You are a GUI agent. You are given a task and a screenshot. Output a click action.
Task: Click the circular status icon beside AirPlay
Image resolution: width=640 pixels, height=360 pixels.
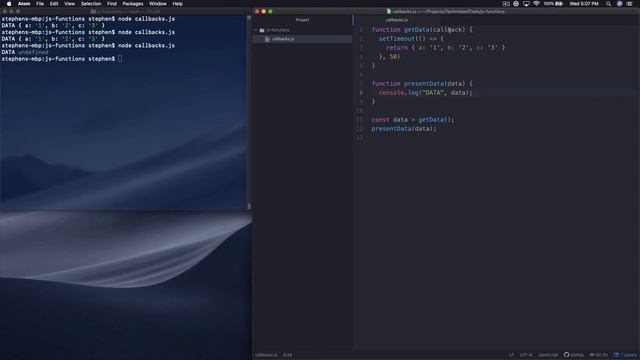pyautogui.click(x=516, y=4)
